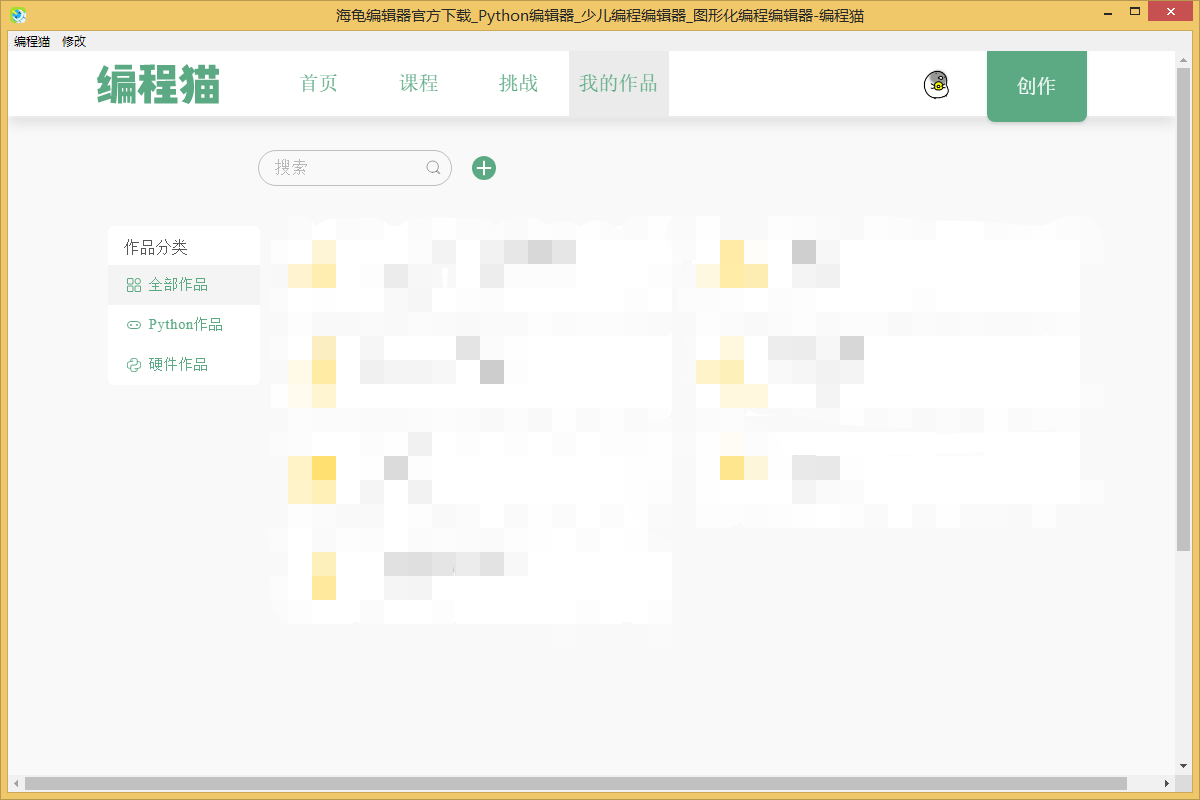
Task: Open the 修改 menu
Action: [74, 42]
